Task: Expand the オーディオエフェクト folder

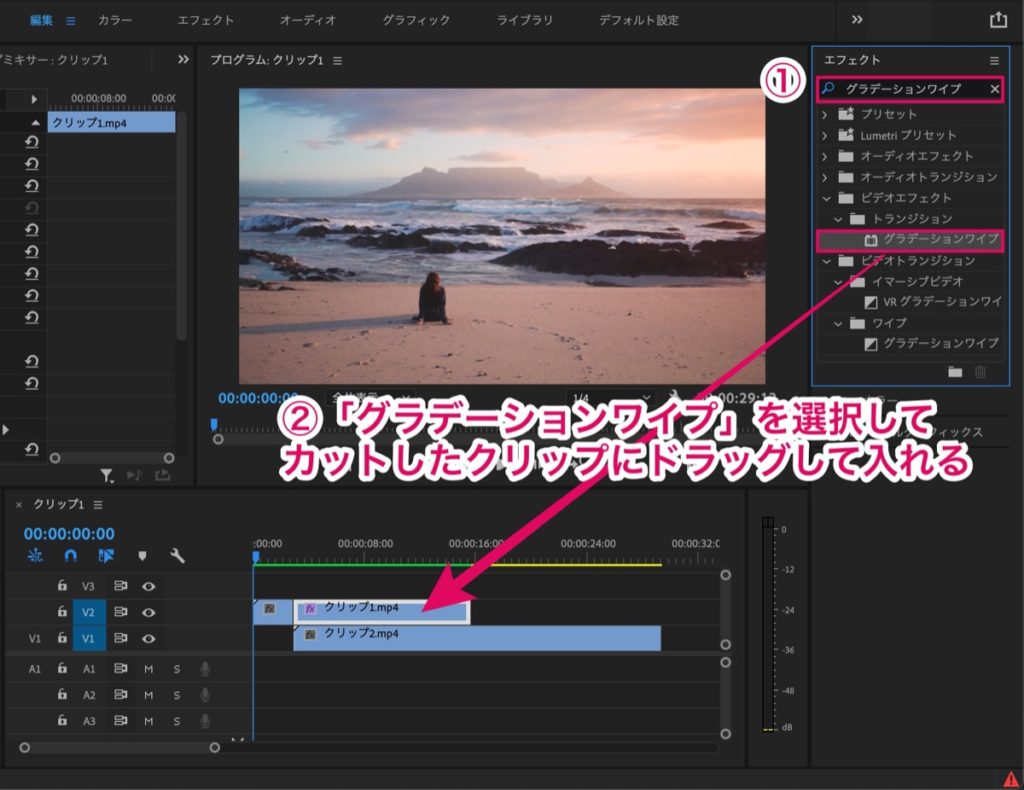Action: click(825, 157)
